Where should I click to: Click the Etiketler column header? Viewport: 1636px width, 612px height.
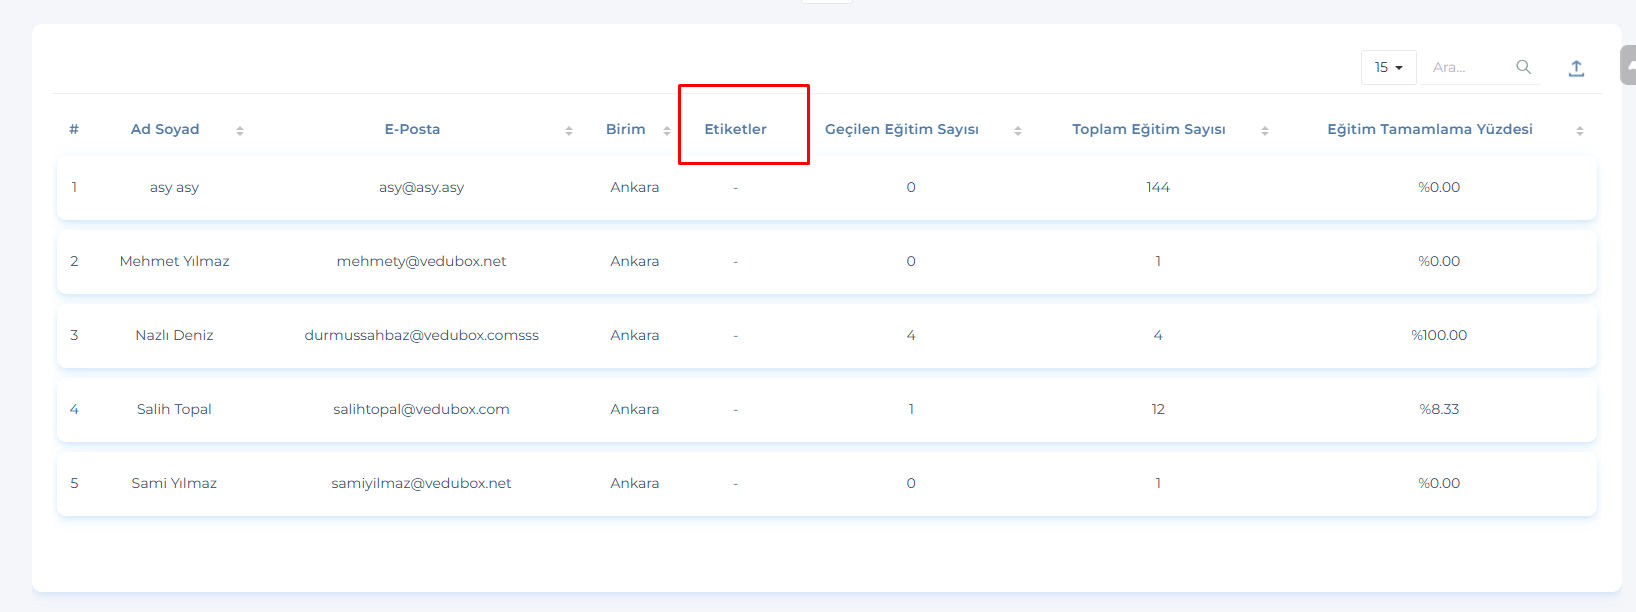click(735, 129)
